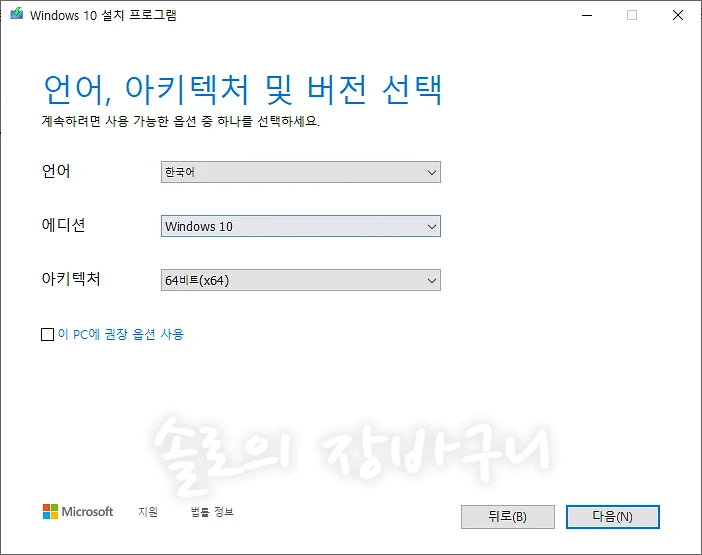The height and width of the screenshot is (555, 702).
Task: Click the '아키텍처' field label
Action: (x=71, y=279)
